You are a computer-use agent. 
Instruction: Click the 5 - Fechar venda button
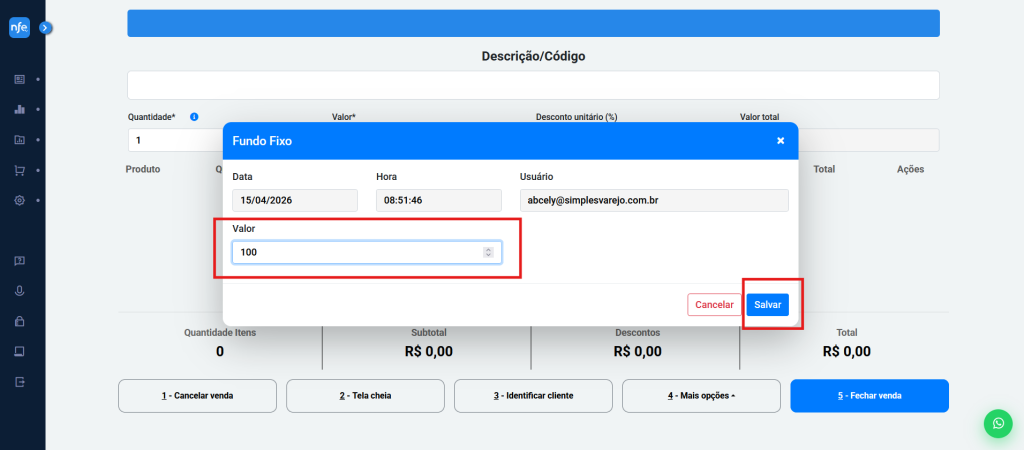point(868,396)
